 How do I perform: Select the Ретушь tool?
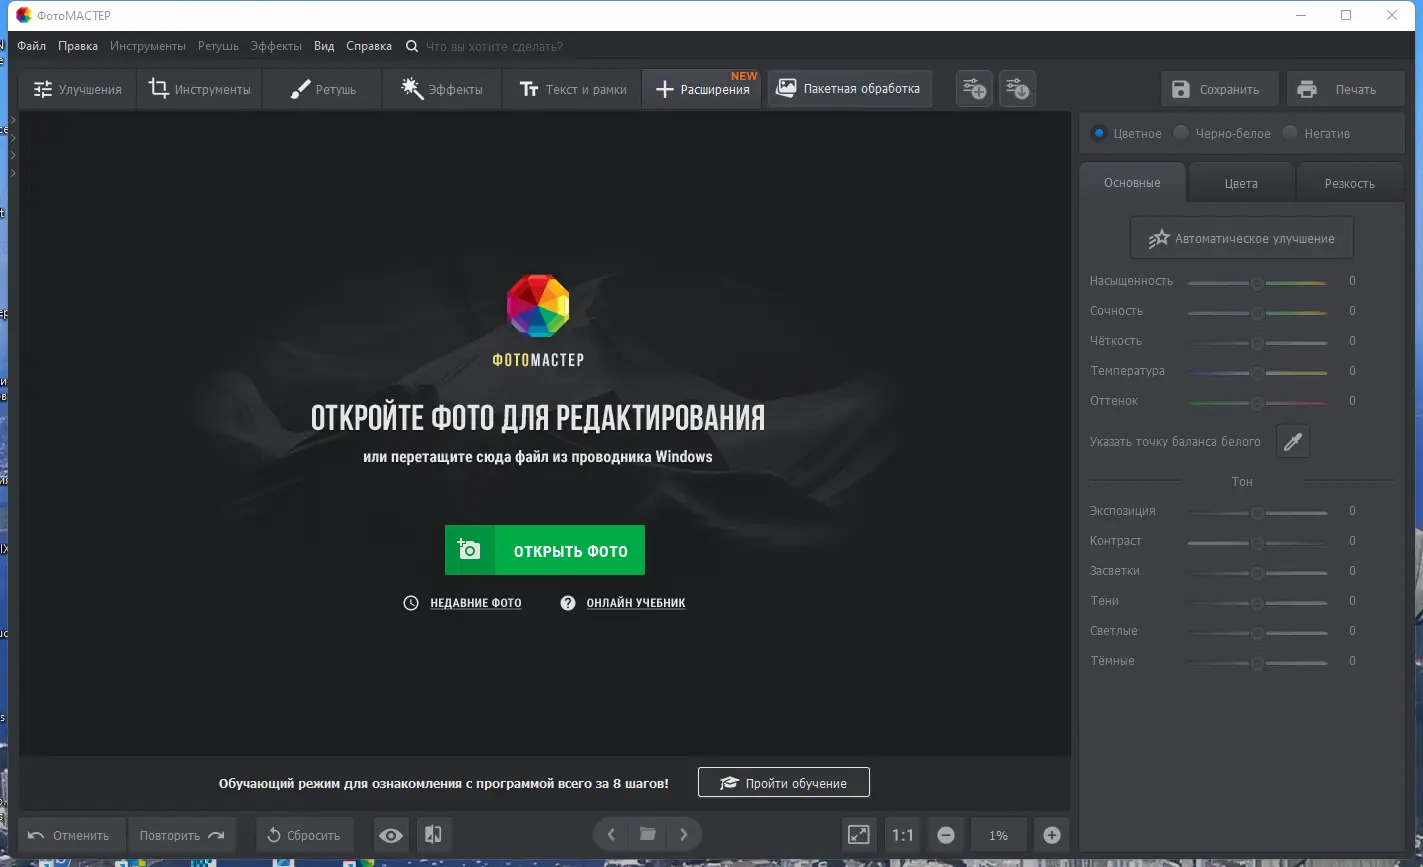click(x=321, y=88)
